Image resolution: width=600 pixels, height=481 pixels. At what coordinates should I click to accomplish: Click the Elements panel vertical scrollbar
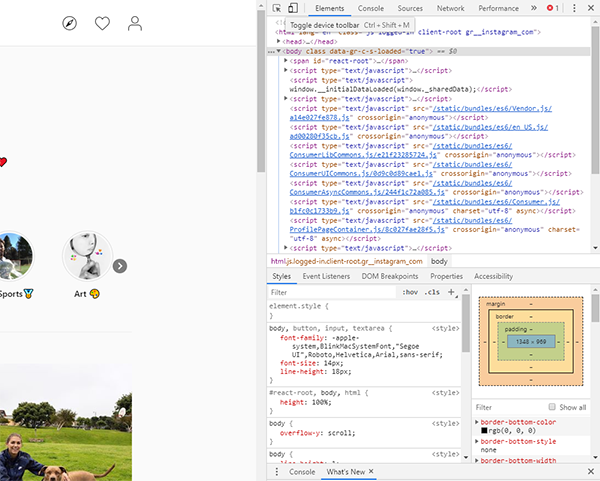[595, 99]
